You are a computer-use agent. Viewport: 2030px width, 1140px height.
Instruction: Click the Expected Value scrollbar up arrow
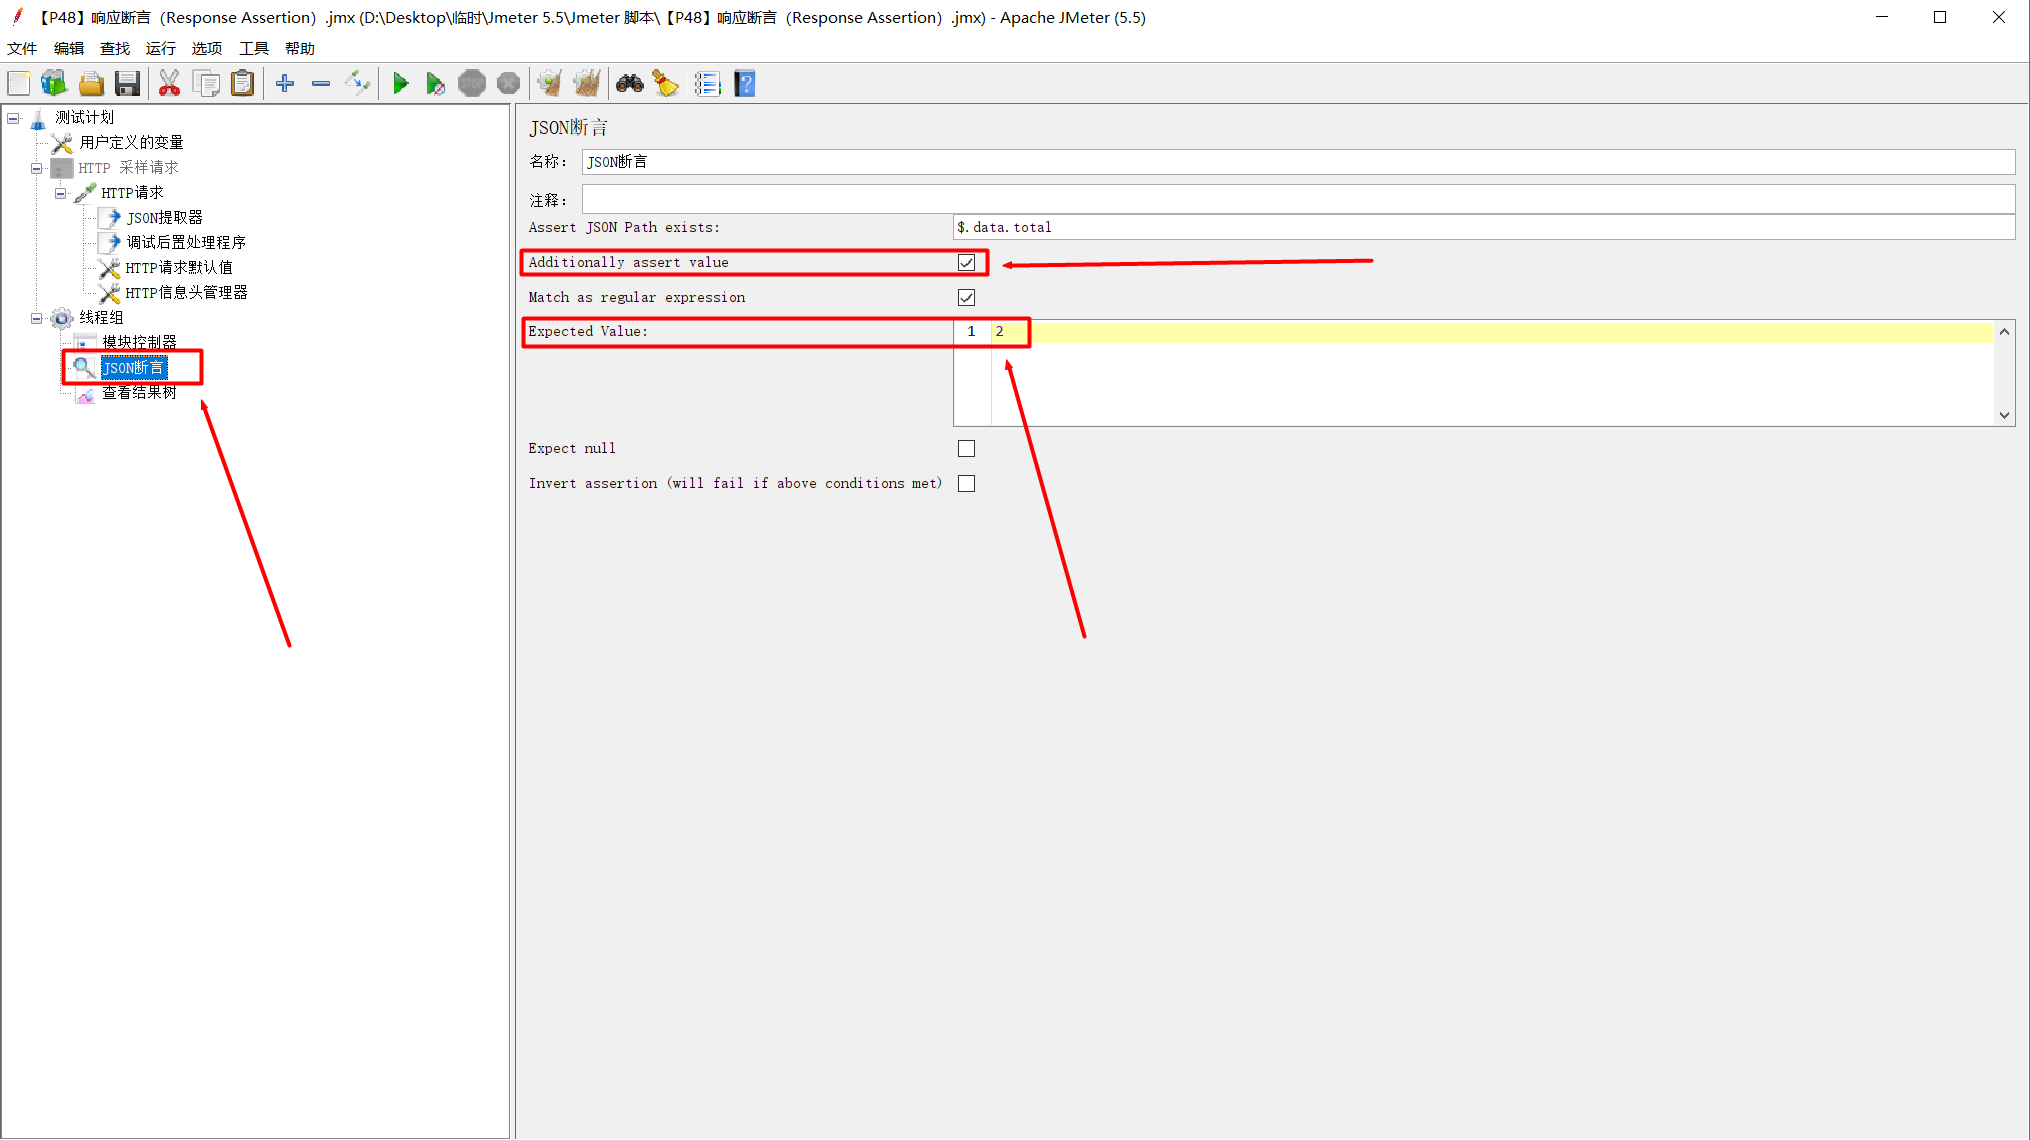(x=2004, y=332)
